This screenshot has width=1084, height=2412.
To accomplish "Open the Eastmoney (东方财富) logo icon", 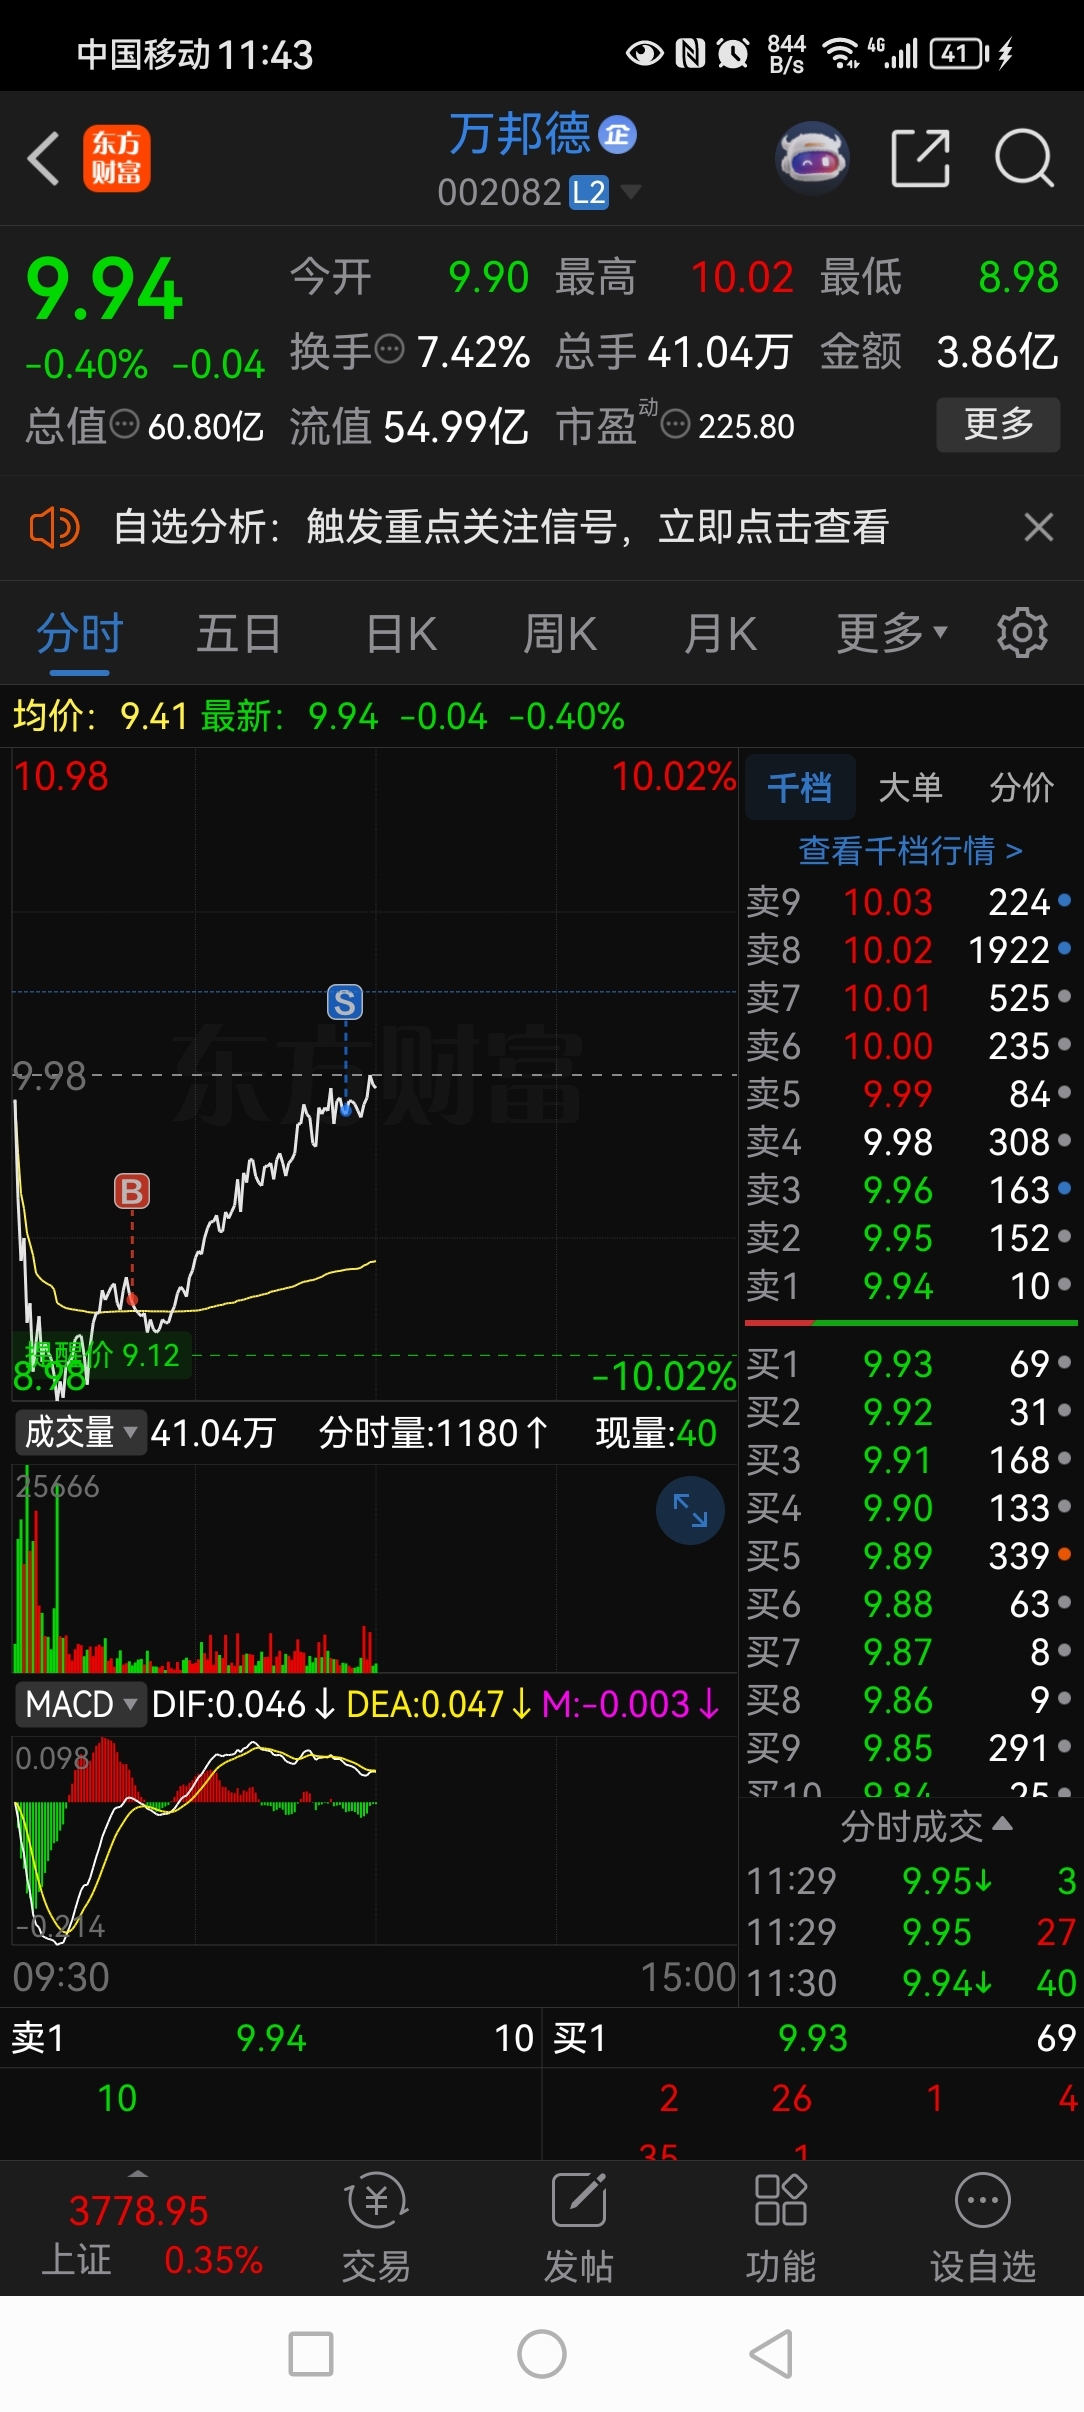I will tap(117, 158).
